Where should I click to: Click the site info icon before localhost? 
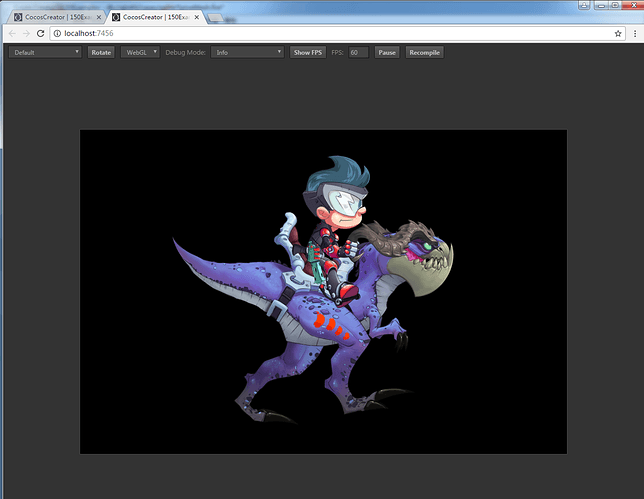tap(57, 33)
